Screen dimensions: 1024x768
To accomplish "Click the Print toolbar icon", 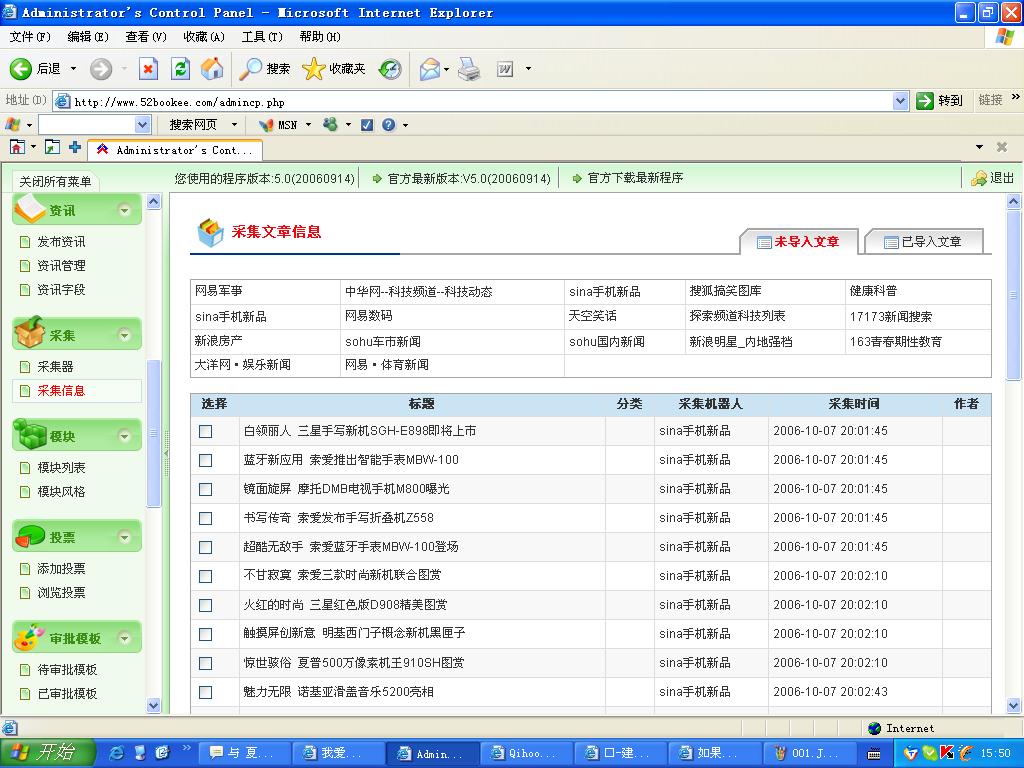I will coord(469,69).
